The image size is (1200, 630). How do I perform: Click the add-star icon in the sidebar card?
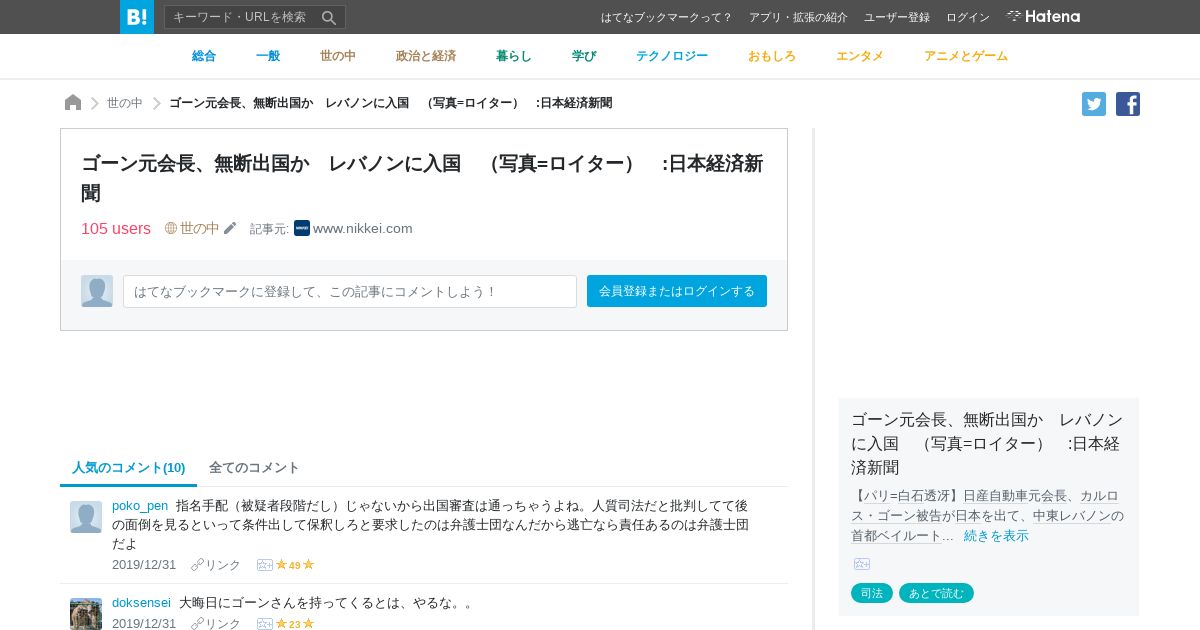click(862, 564)
